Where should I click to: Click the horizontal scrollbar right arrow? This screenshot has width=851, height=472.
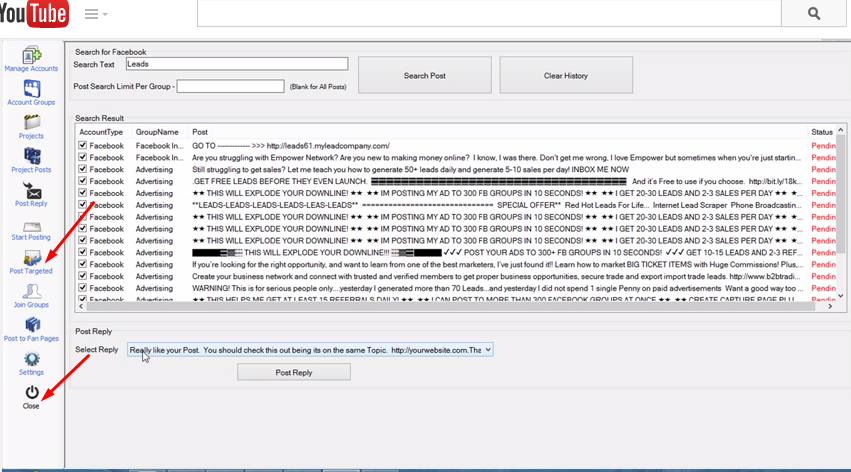tap(830, 307)
